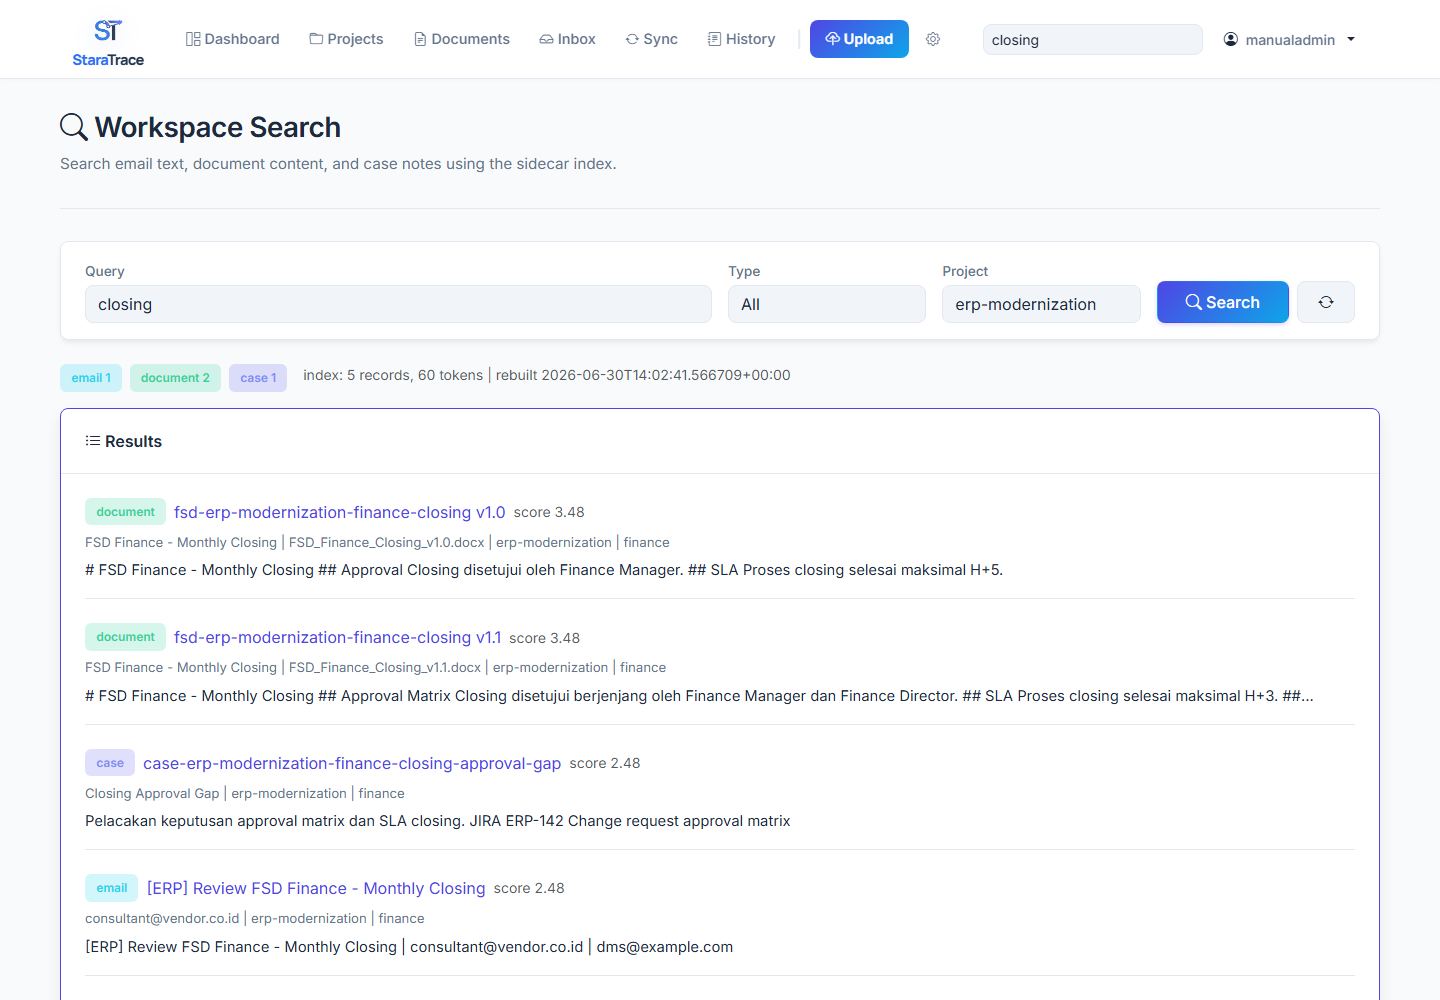The image size is (1440, 1000).
Task: Click the email tag on ERP Review result
Action: pos(112,888)
